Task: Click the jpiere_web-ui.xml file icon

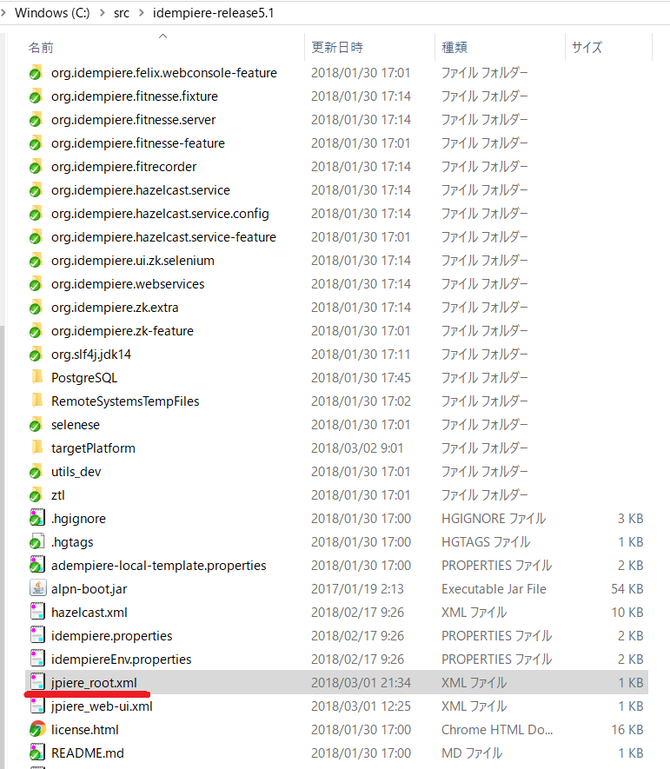Action: 38,706
